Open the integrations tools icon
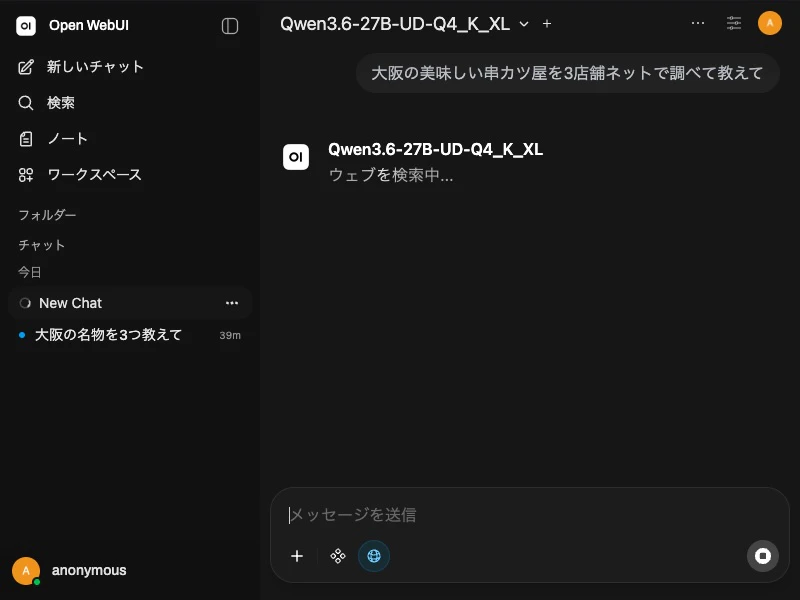800x600 pixels. 338,556
